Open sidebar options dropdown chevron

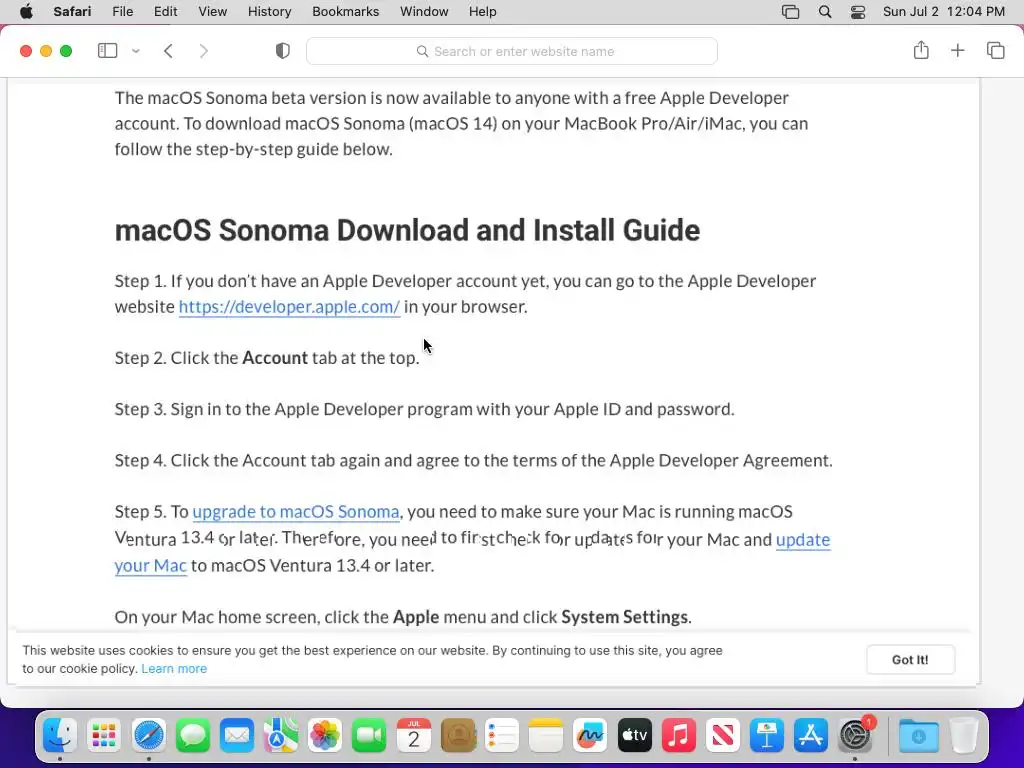pyautogui.click(x=136, y=51)
